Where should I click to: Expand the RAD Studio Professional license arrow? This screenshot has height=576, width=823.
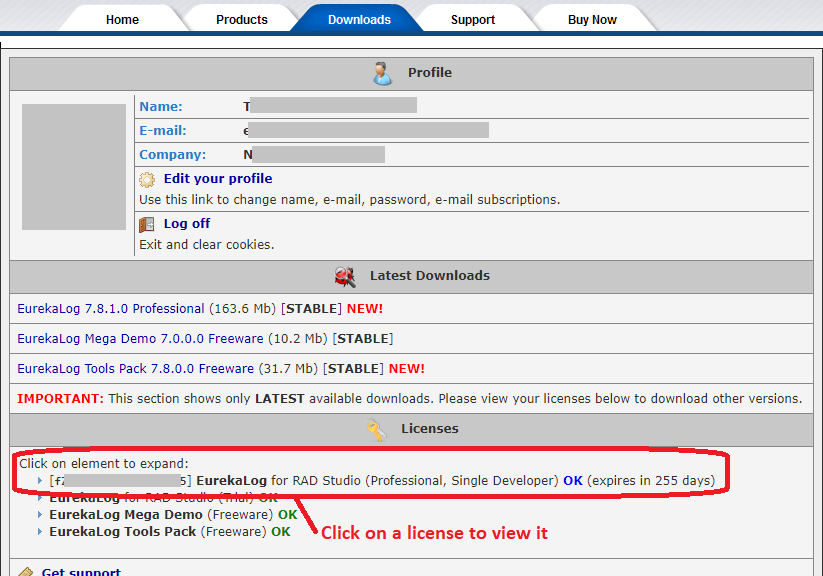(39, 480)
